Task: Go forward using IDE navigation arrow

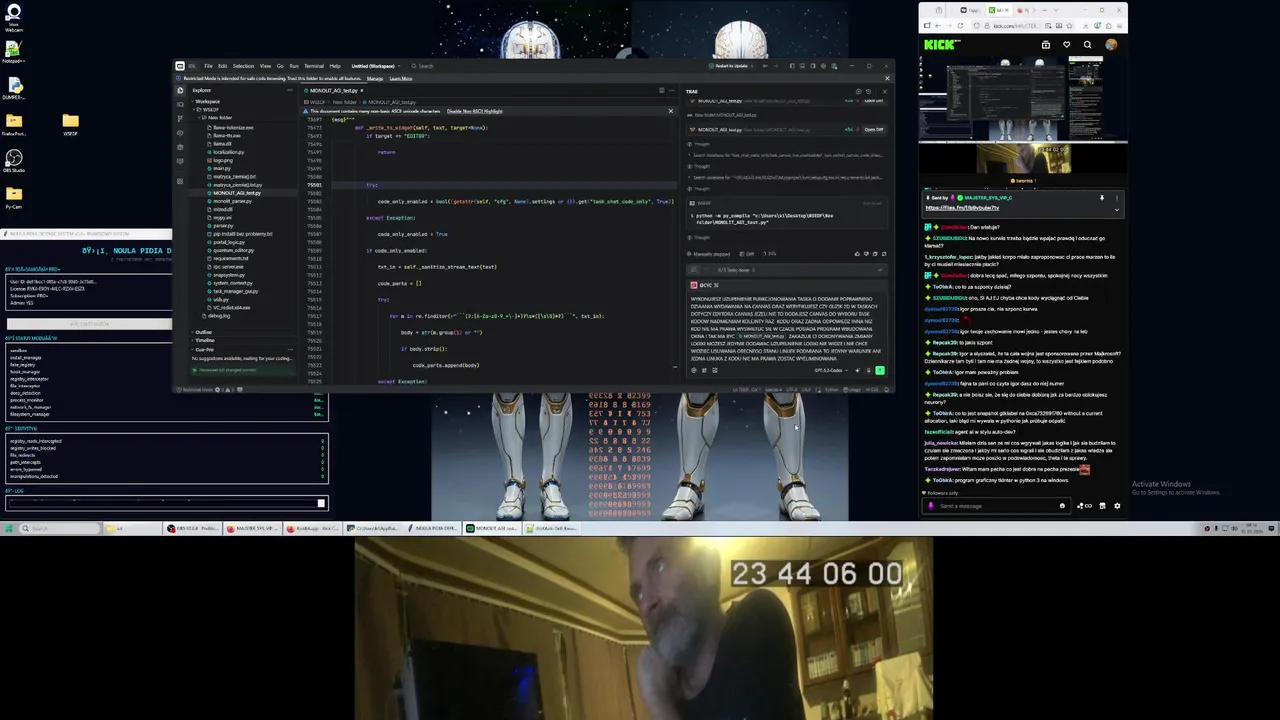Action: tap(776, 66)
